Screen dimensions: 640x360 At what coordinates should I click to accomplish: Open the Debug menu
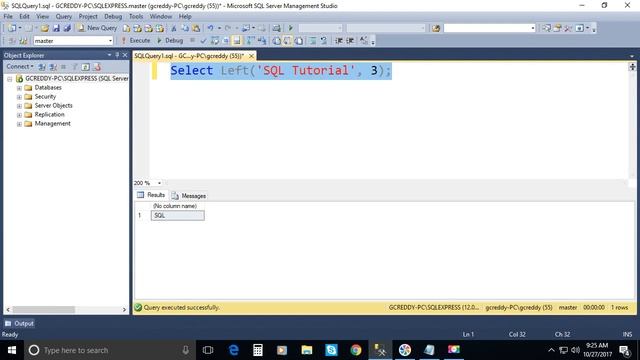pos(113,16)
